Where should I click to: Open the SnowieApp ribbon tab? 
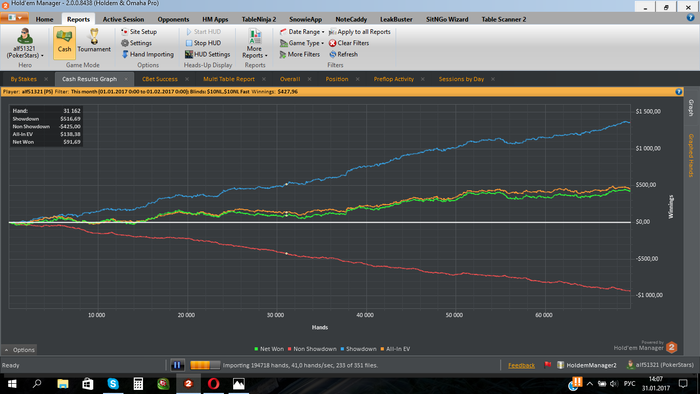305,19
